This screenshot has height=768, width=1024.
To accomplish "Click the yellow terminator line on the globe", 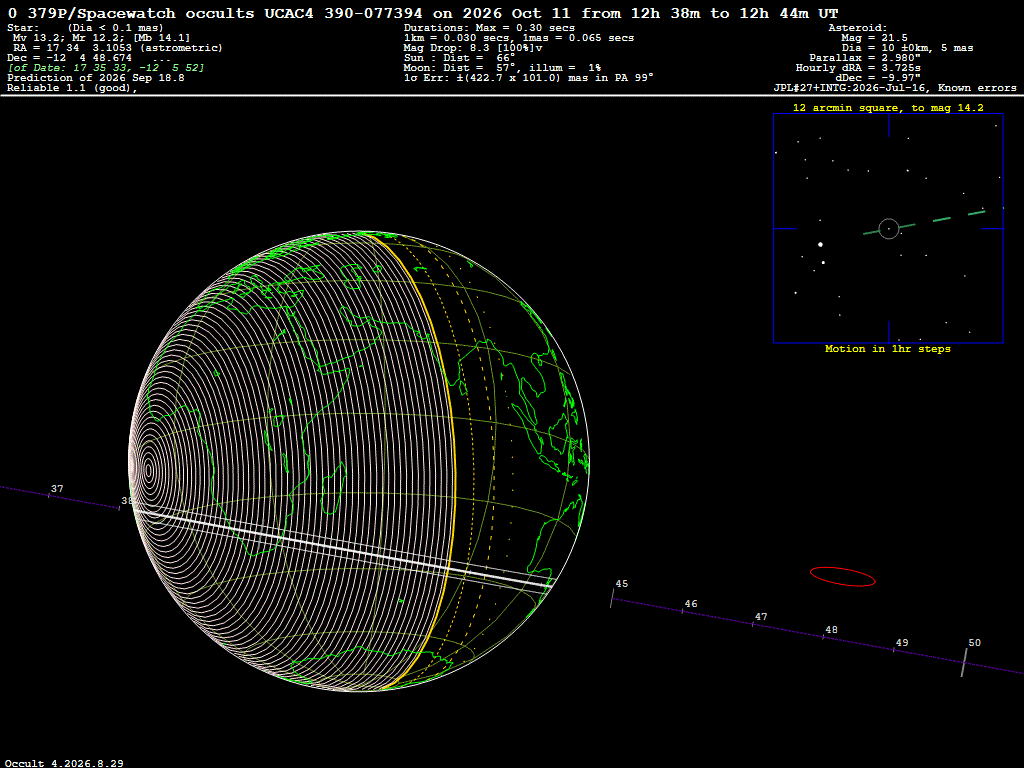I will click(x=436, y=457).
